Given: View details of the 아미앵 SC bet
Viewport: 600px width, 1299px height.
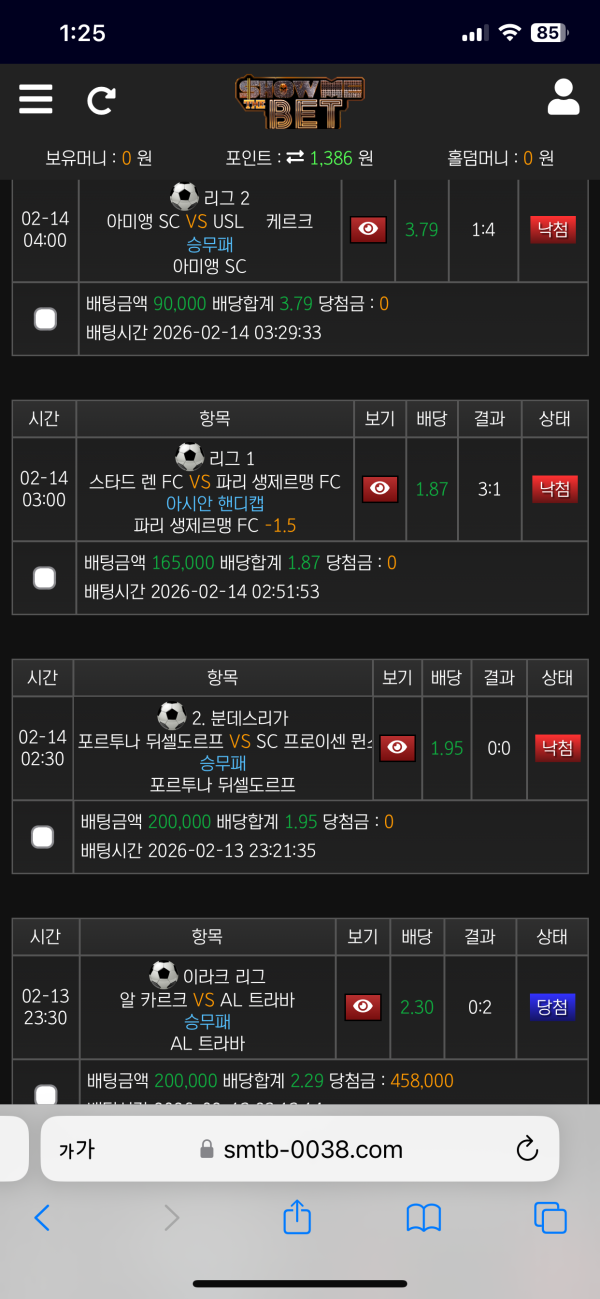Looking at the screenshot, I should (x=368, y=229).
